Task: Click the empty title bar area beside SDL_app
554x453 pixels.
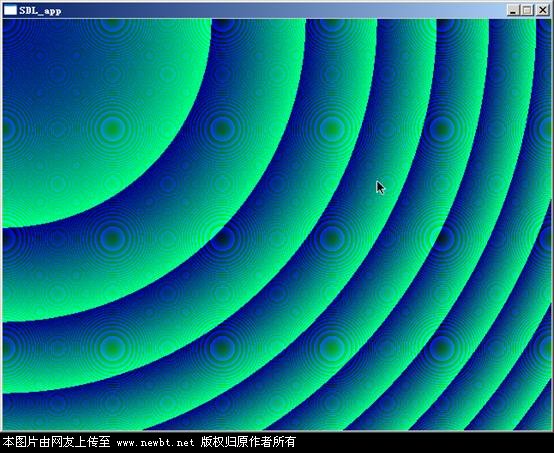Action: pyautogui.click(x=283, y=11)
